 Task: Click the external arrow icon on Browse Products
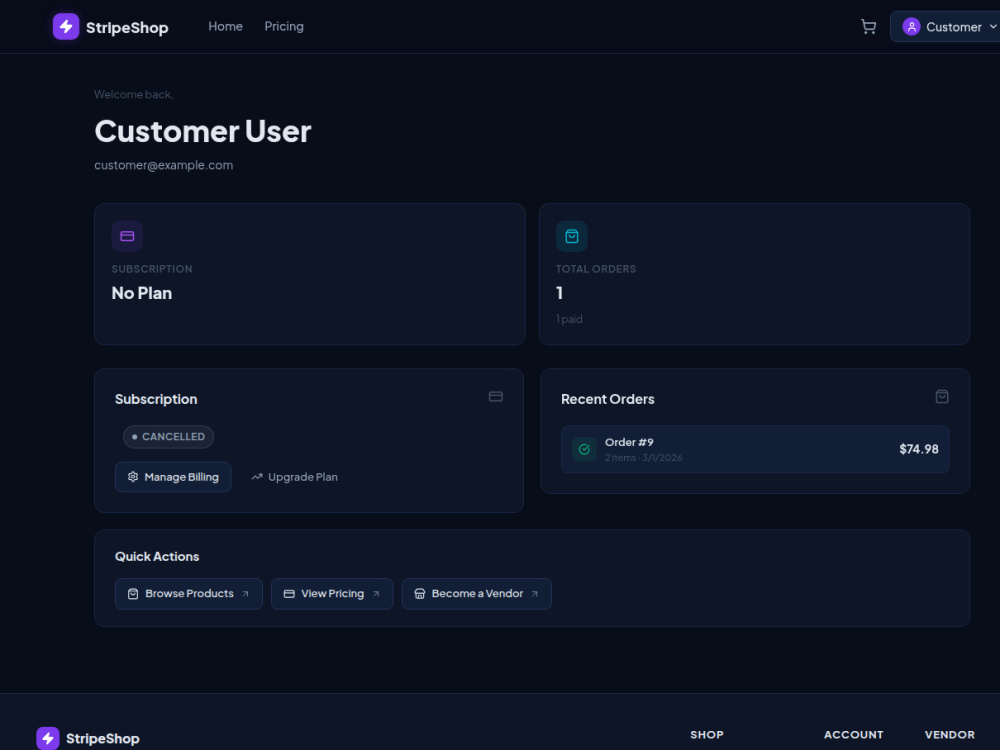coord(246,594)
